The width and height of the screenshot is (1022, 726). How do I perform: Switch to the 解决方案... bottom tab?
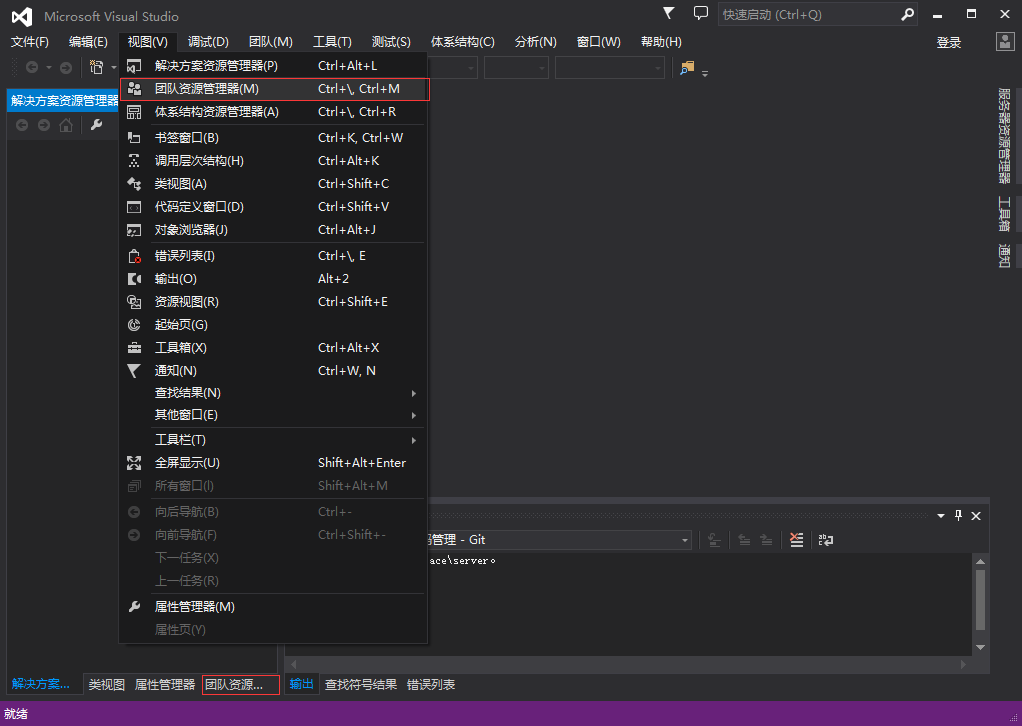(40, 684)
